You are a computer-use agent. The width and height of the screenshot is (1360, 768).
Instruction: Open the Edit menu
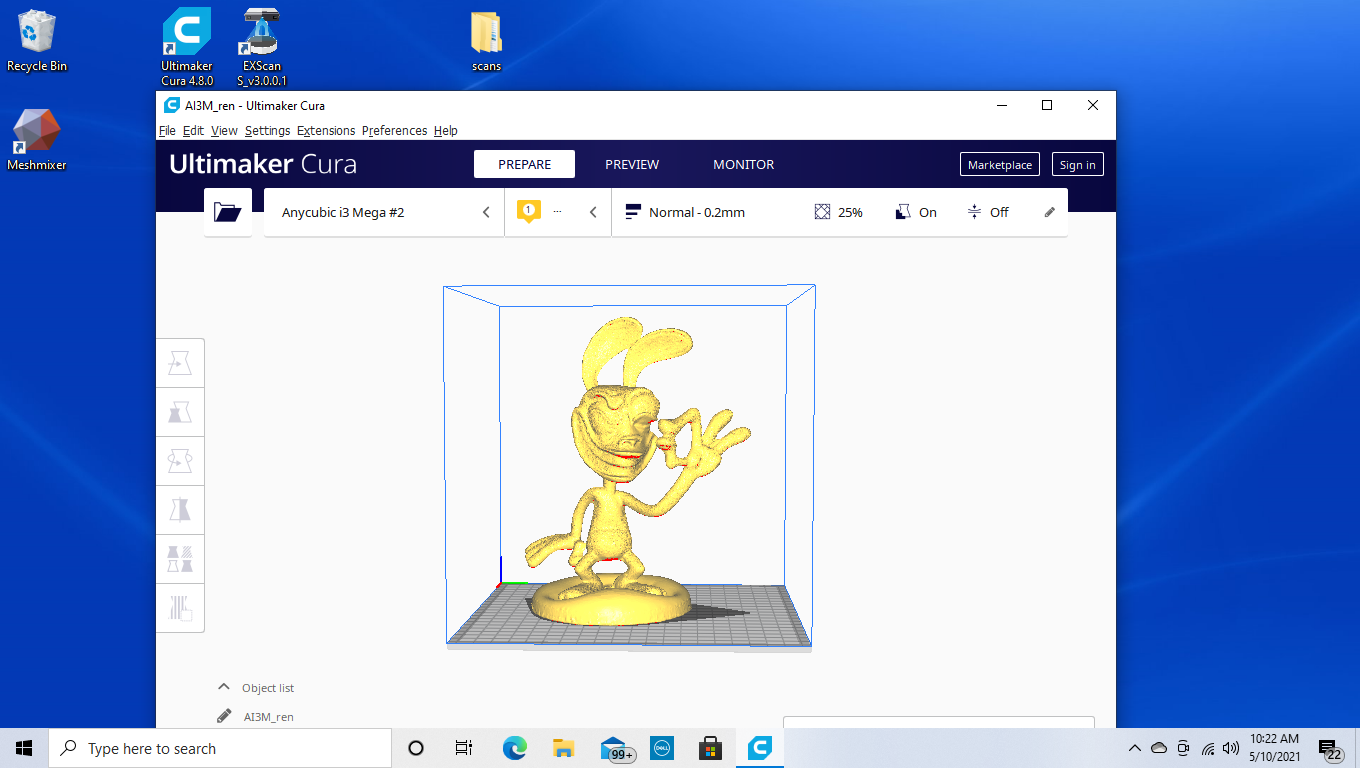coord(193,130)
